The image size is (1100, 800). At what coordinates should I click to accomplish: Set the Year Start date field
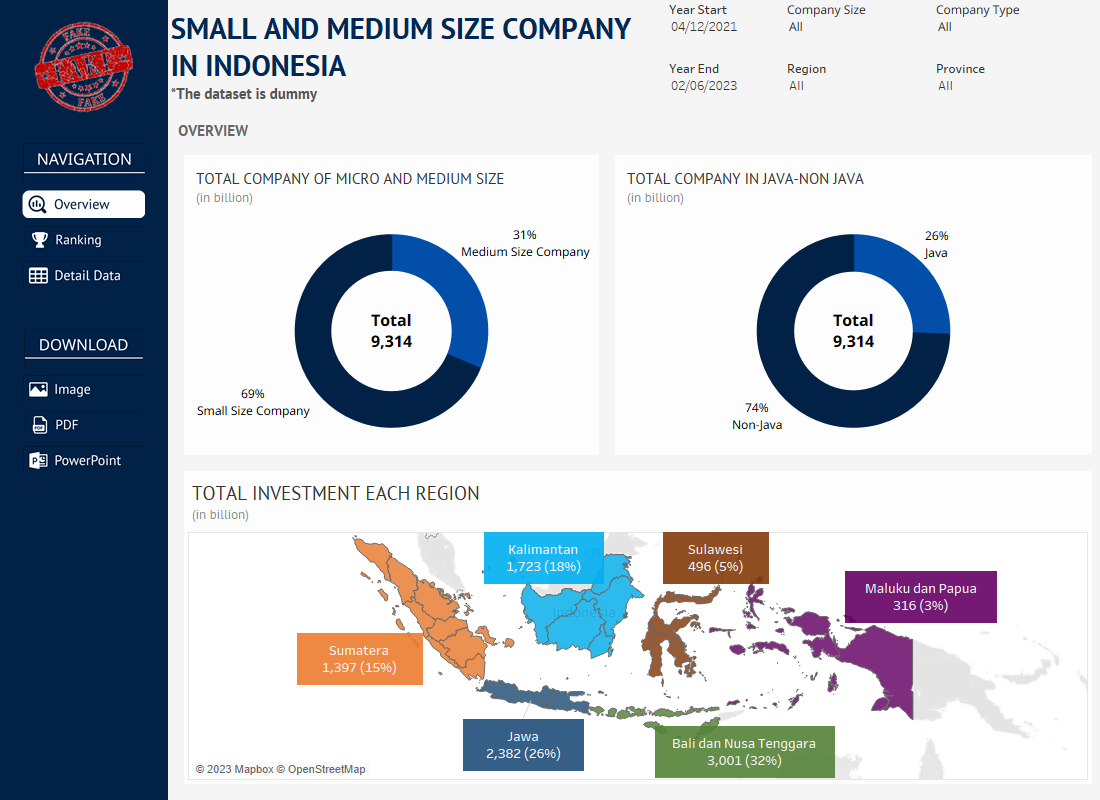point(704,27)
